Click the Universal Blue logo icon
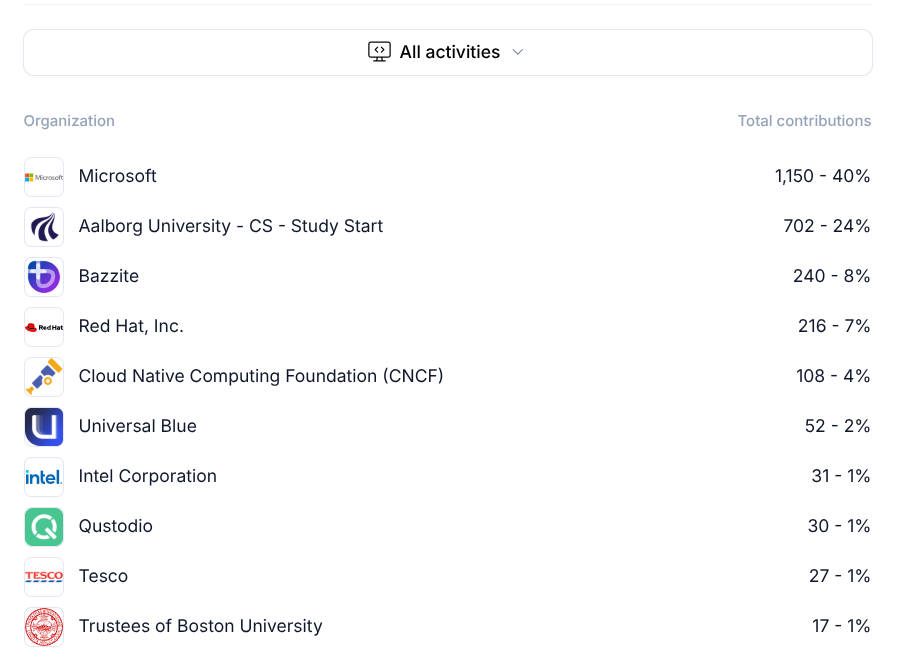Image resolution: width=899 pixels, height=665 pixels. 44,427
